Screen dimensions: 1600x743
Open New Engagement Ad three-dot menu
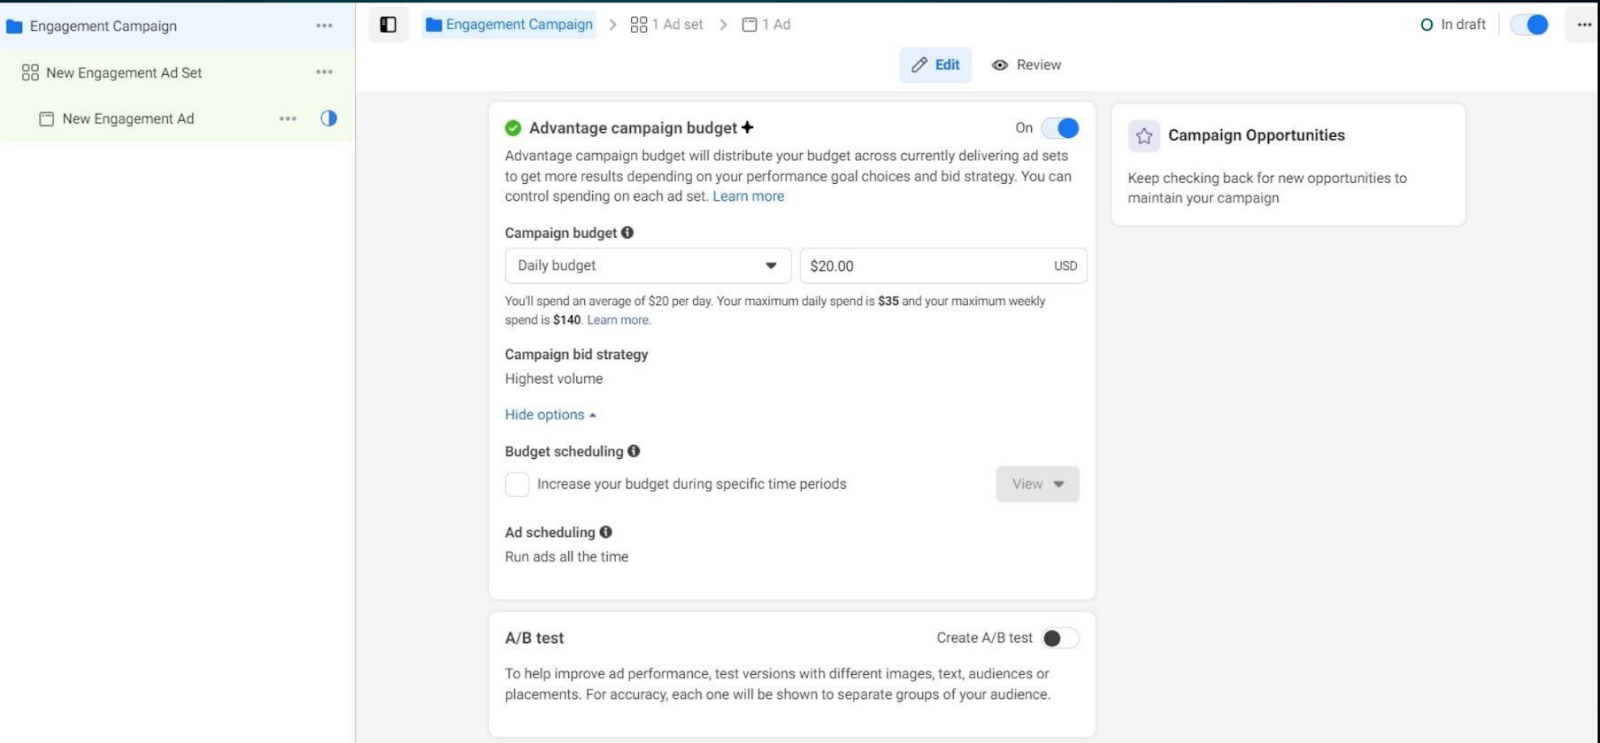pos(288,118)
